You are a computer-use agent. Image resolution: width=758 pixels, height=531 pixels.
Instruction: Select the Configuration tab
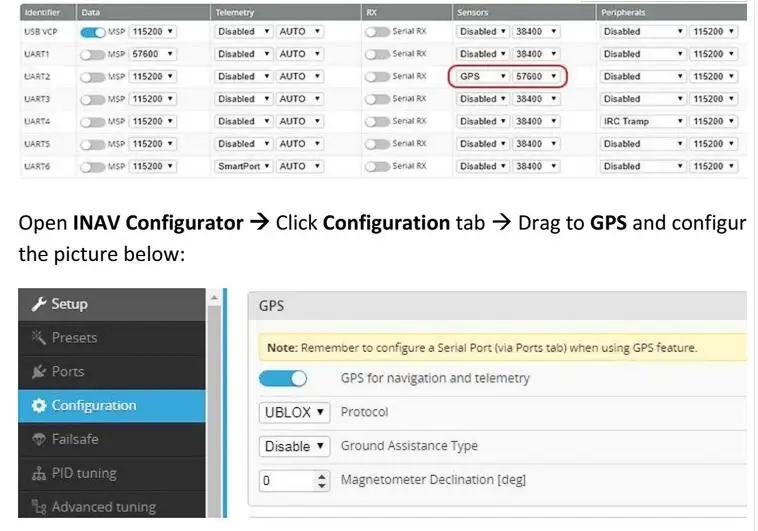[x=112, y=405]
